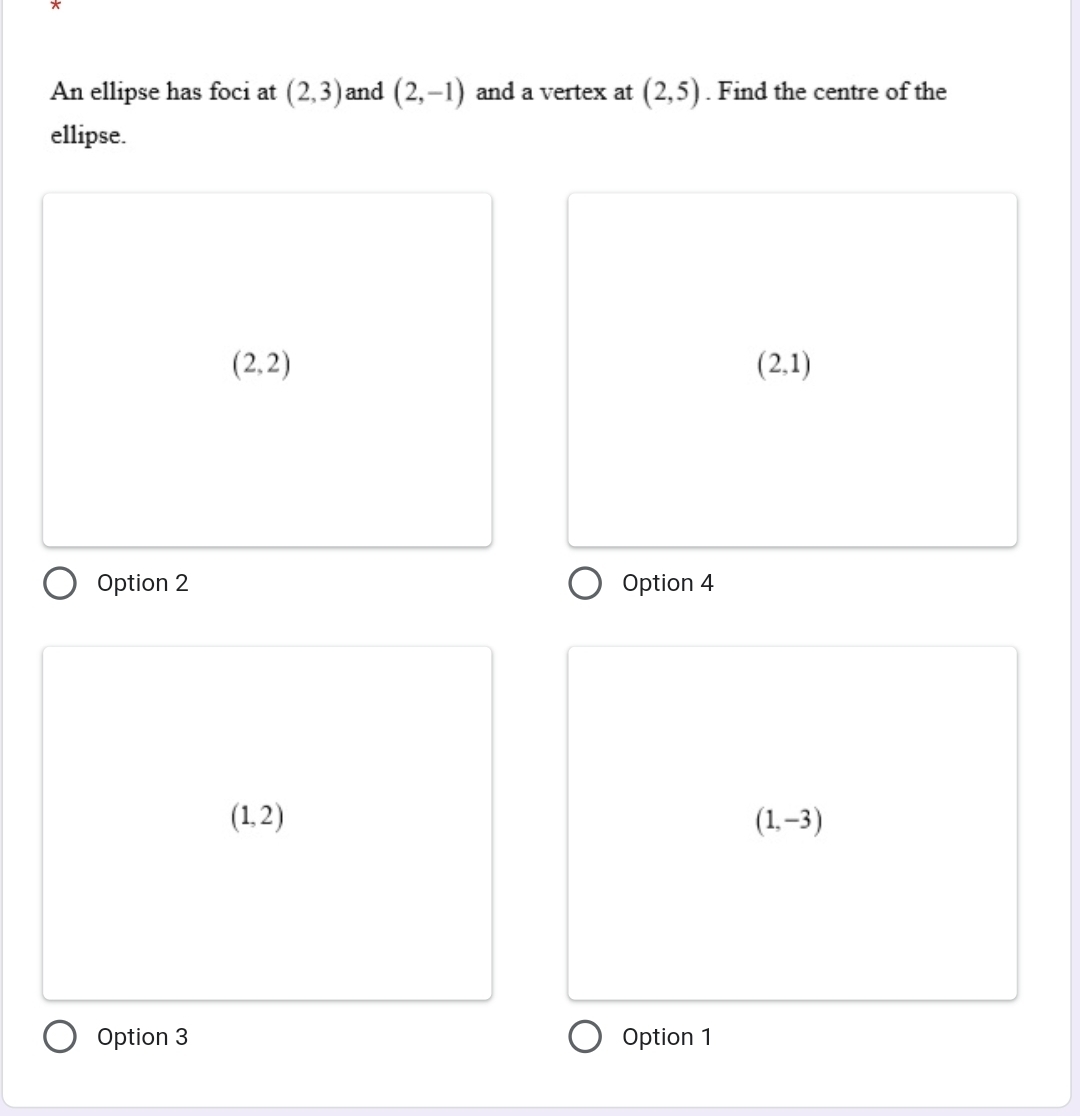
Task: Select the Option 1 radio button circle
Action: pos(585,1038)
